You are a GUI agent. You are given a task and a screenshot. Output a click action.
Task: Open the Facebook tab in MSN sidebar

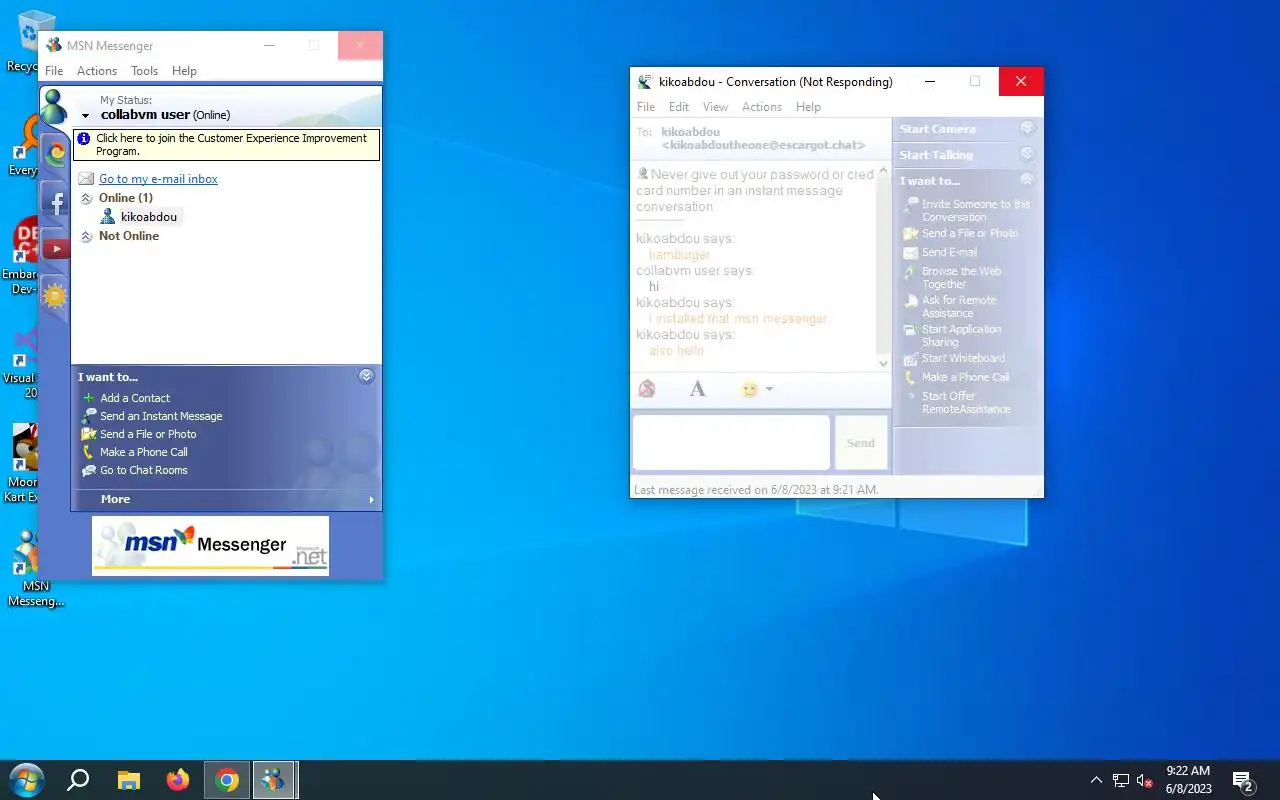(55, 202)
